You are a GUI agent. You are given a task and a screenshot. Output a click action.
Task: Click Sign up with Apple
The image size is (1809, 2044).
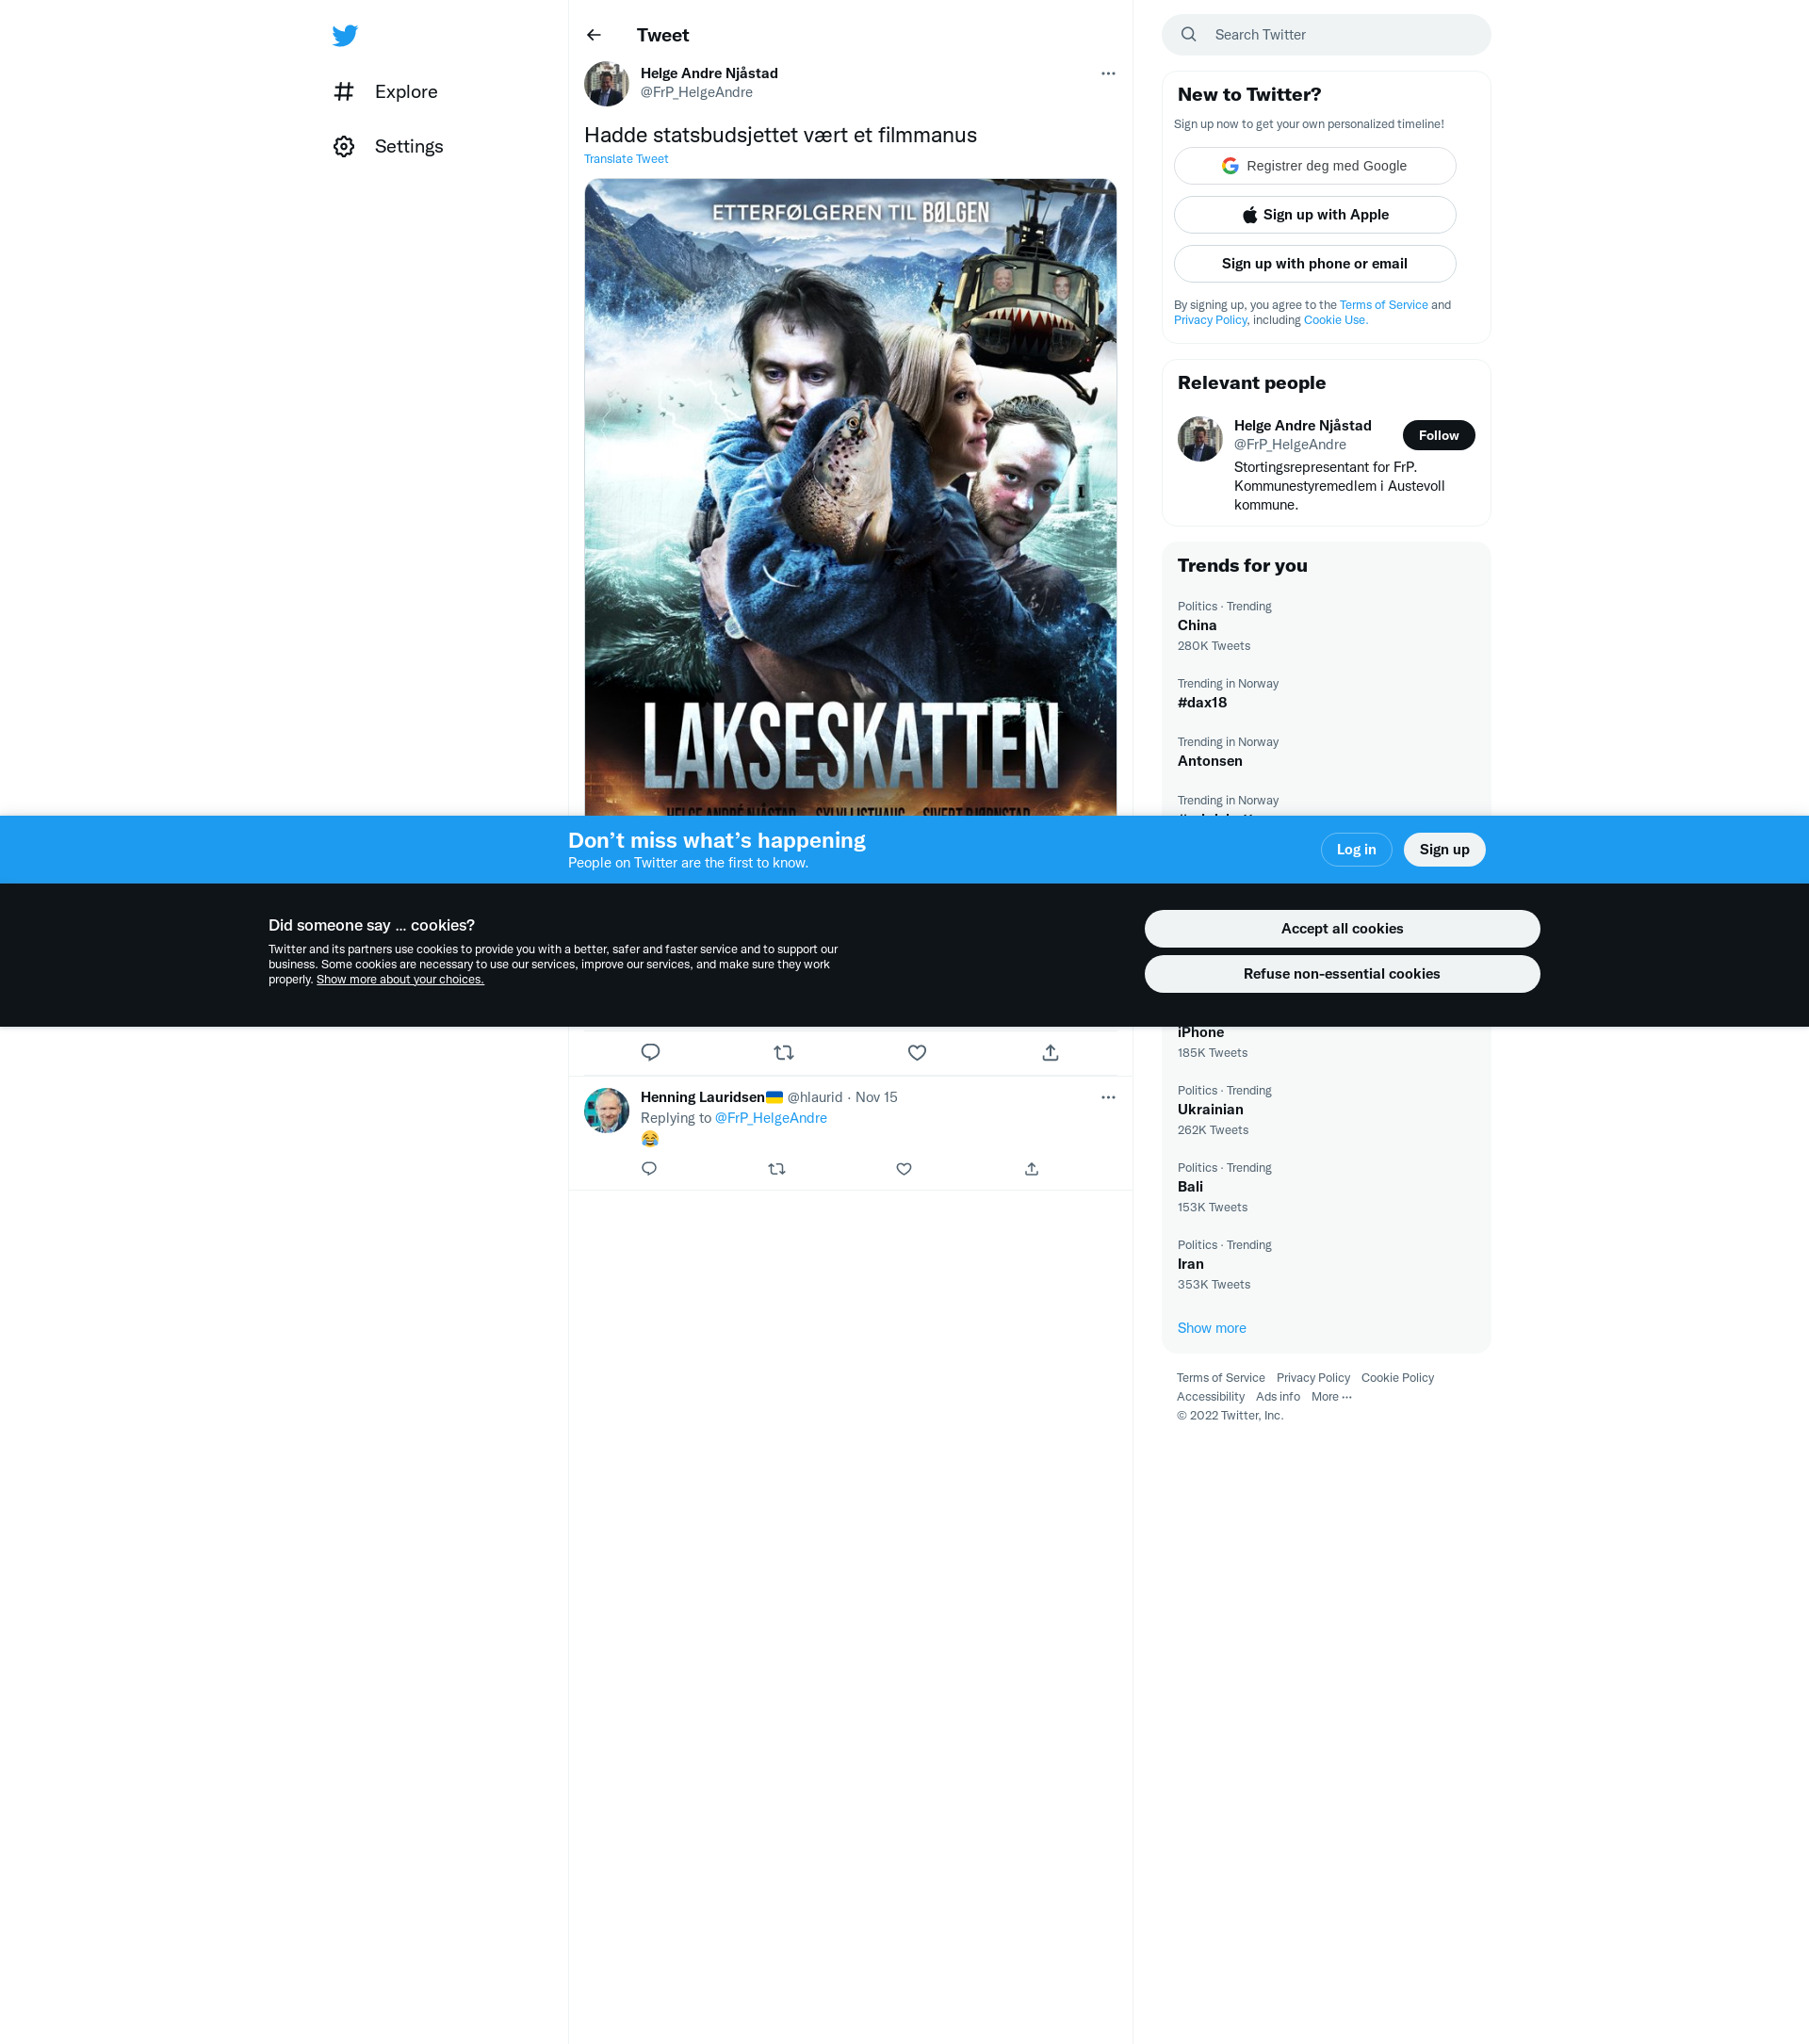1315,215
